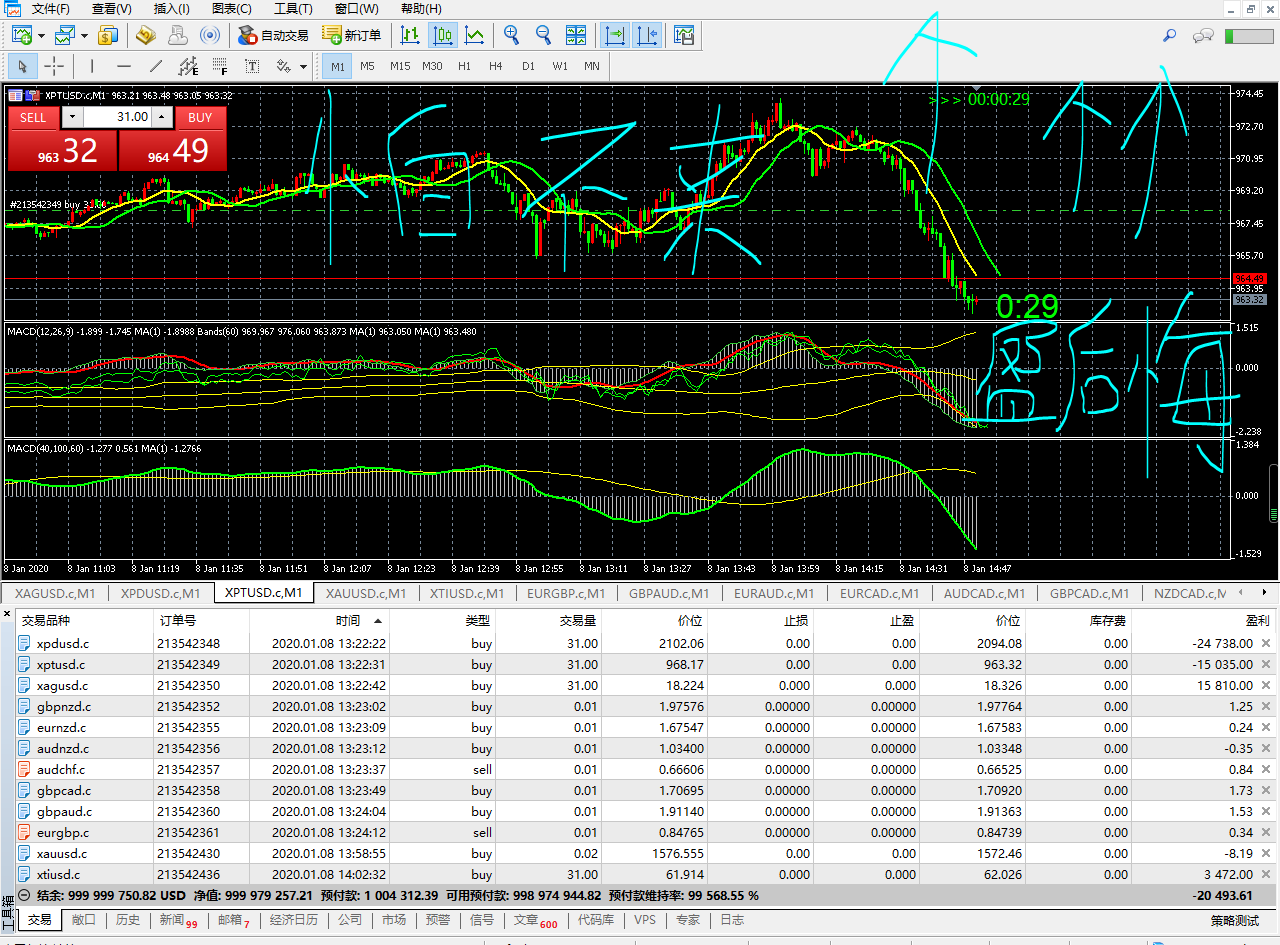Open the gold dollar coins symbols icon
1280x945 pixels.
[x=108, y=36]
